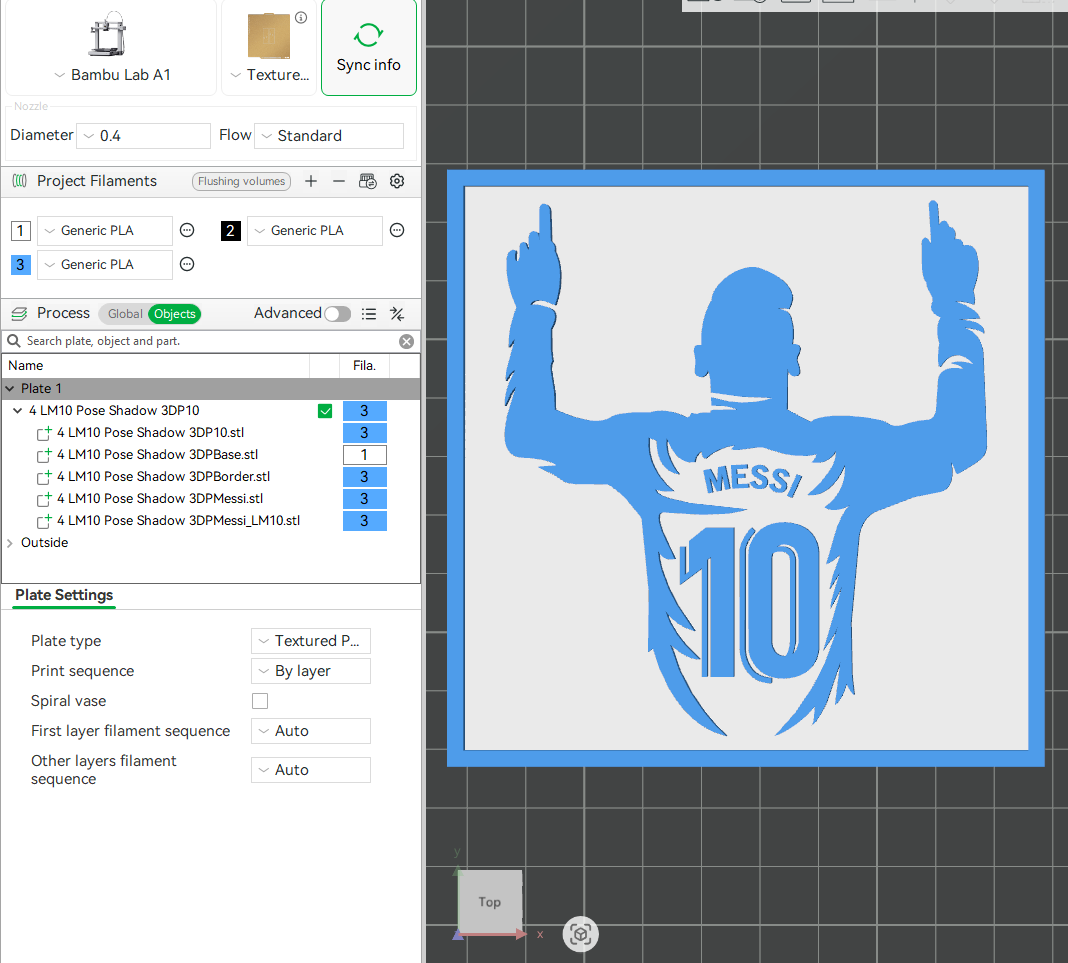This screenshot has width=1068, height=963.
Task: Collapse the Plate 1 tree node
Action: 11,388
